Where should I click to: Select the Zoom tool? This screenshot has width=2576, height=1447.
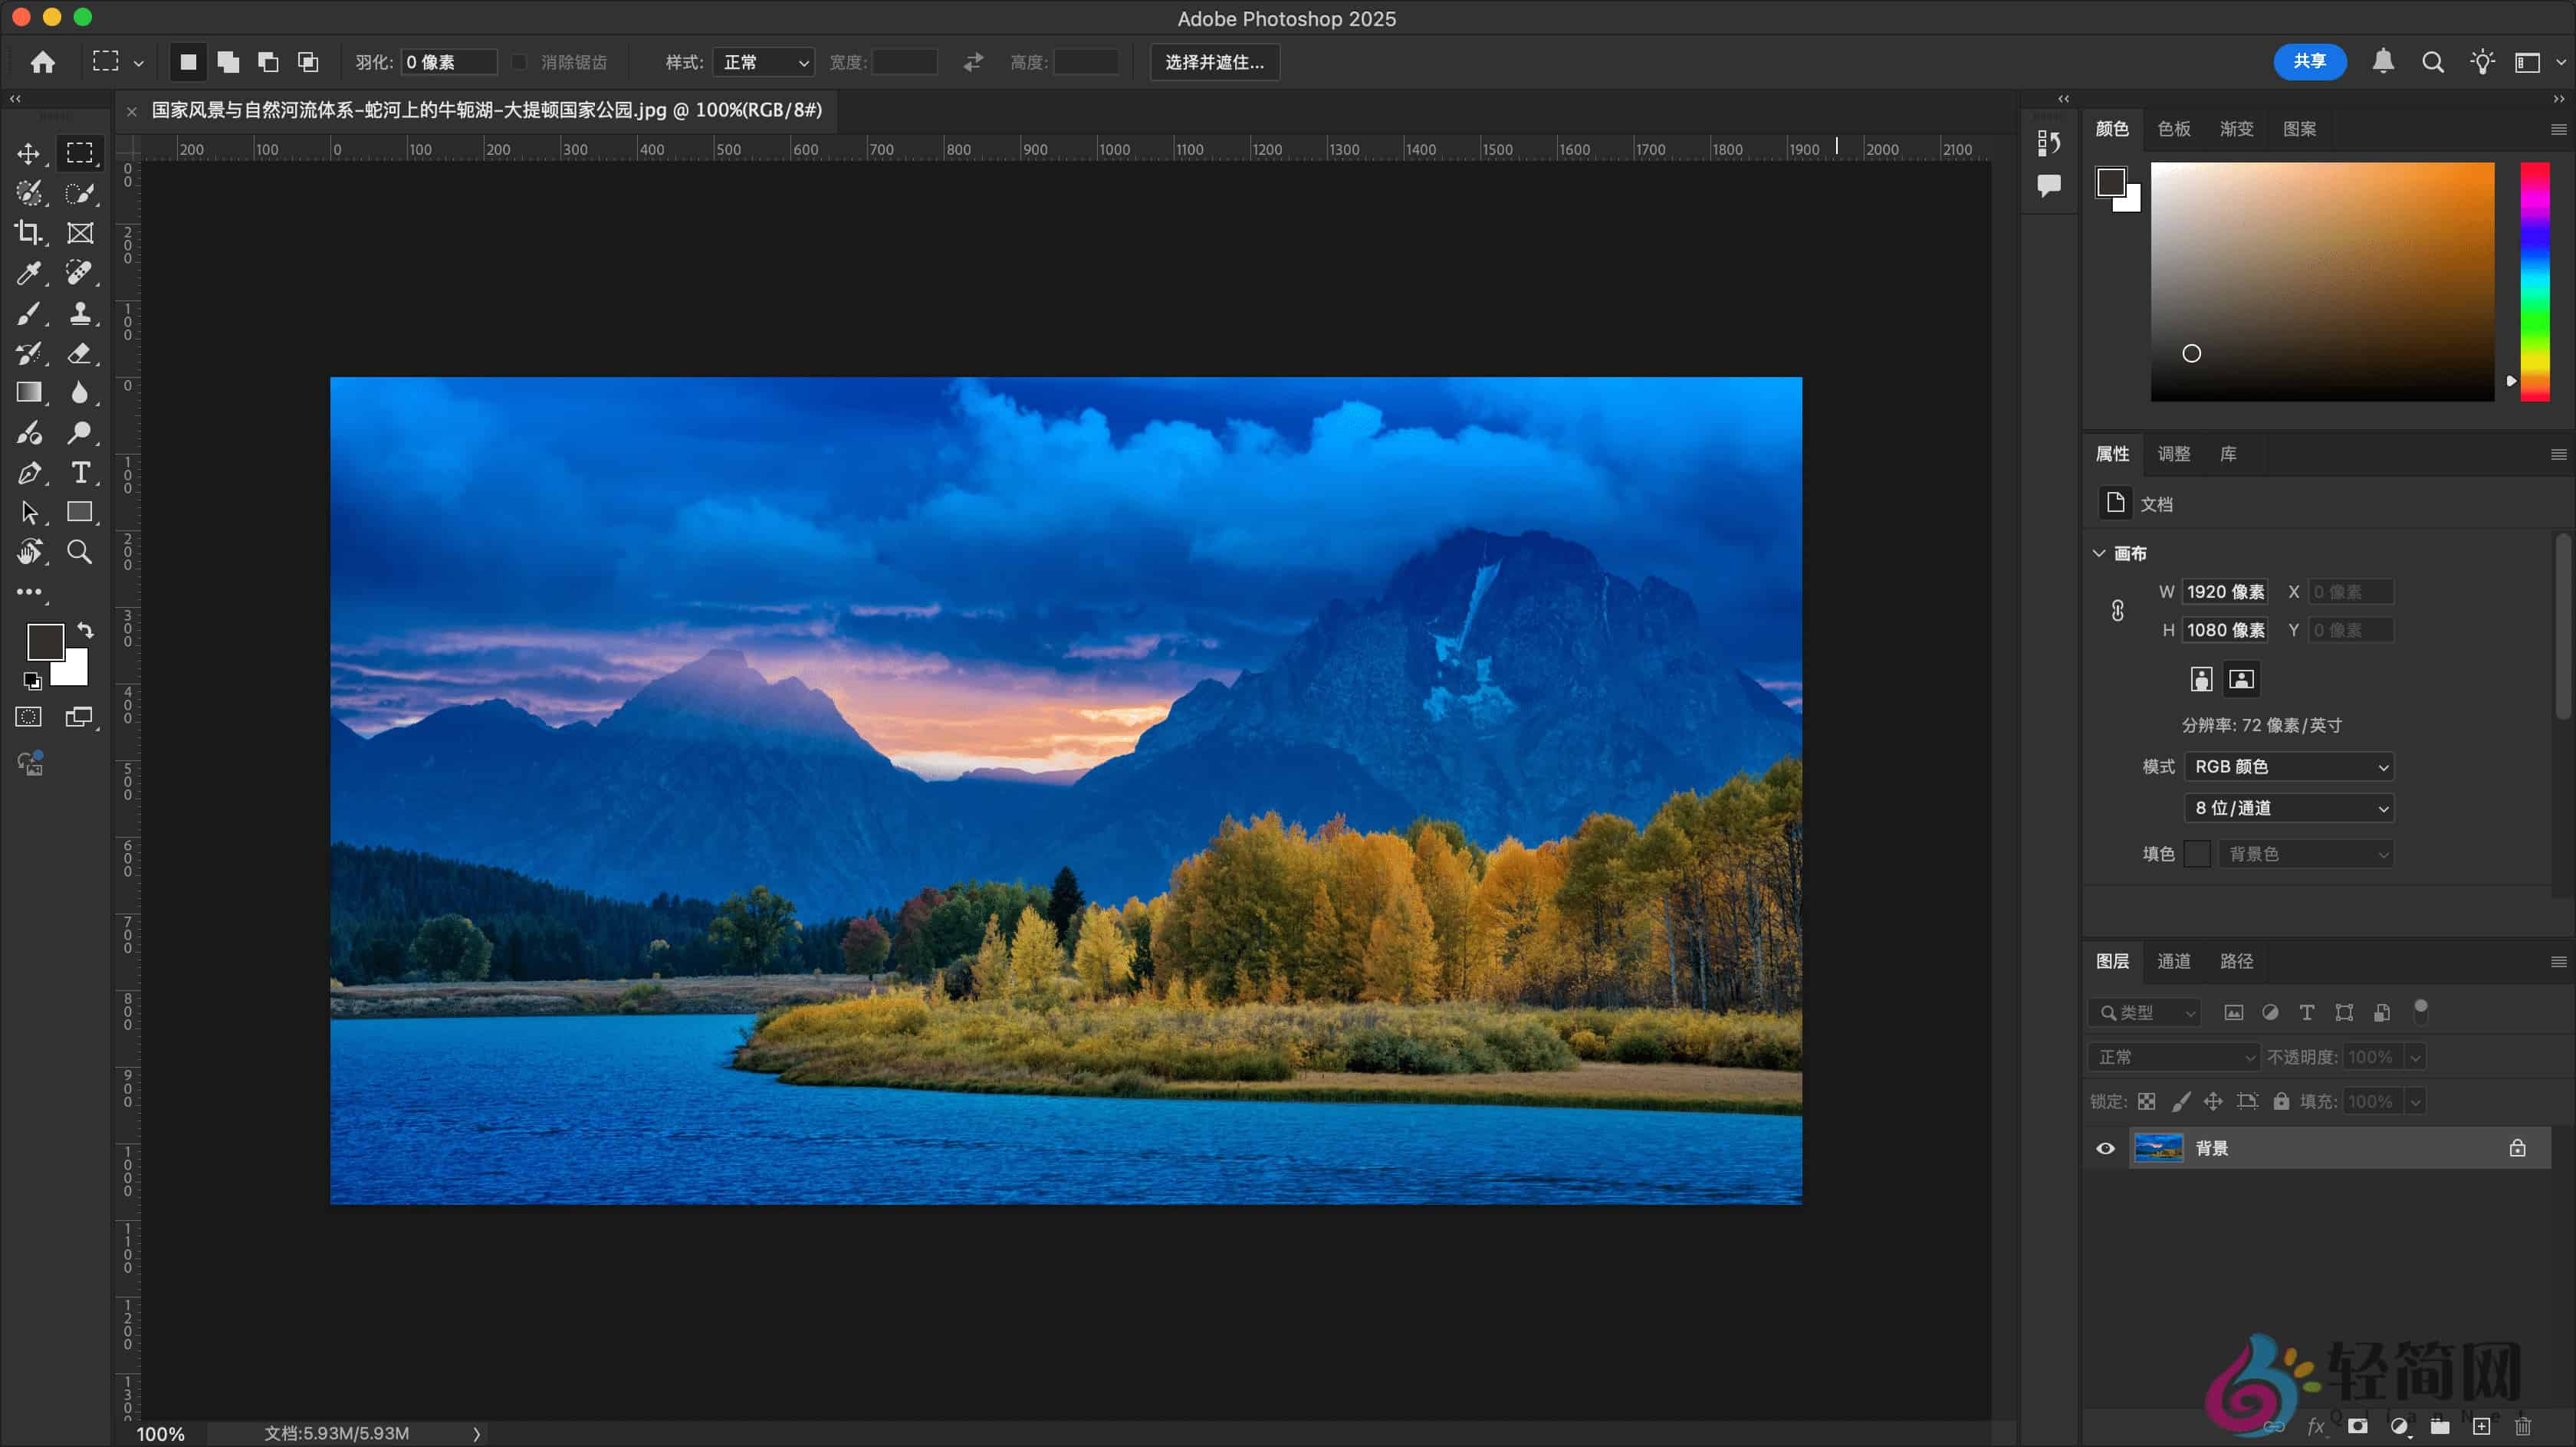coord(81,552)
